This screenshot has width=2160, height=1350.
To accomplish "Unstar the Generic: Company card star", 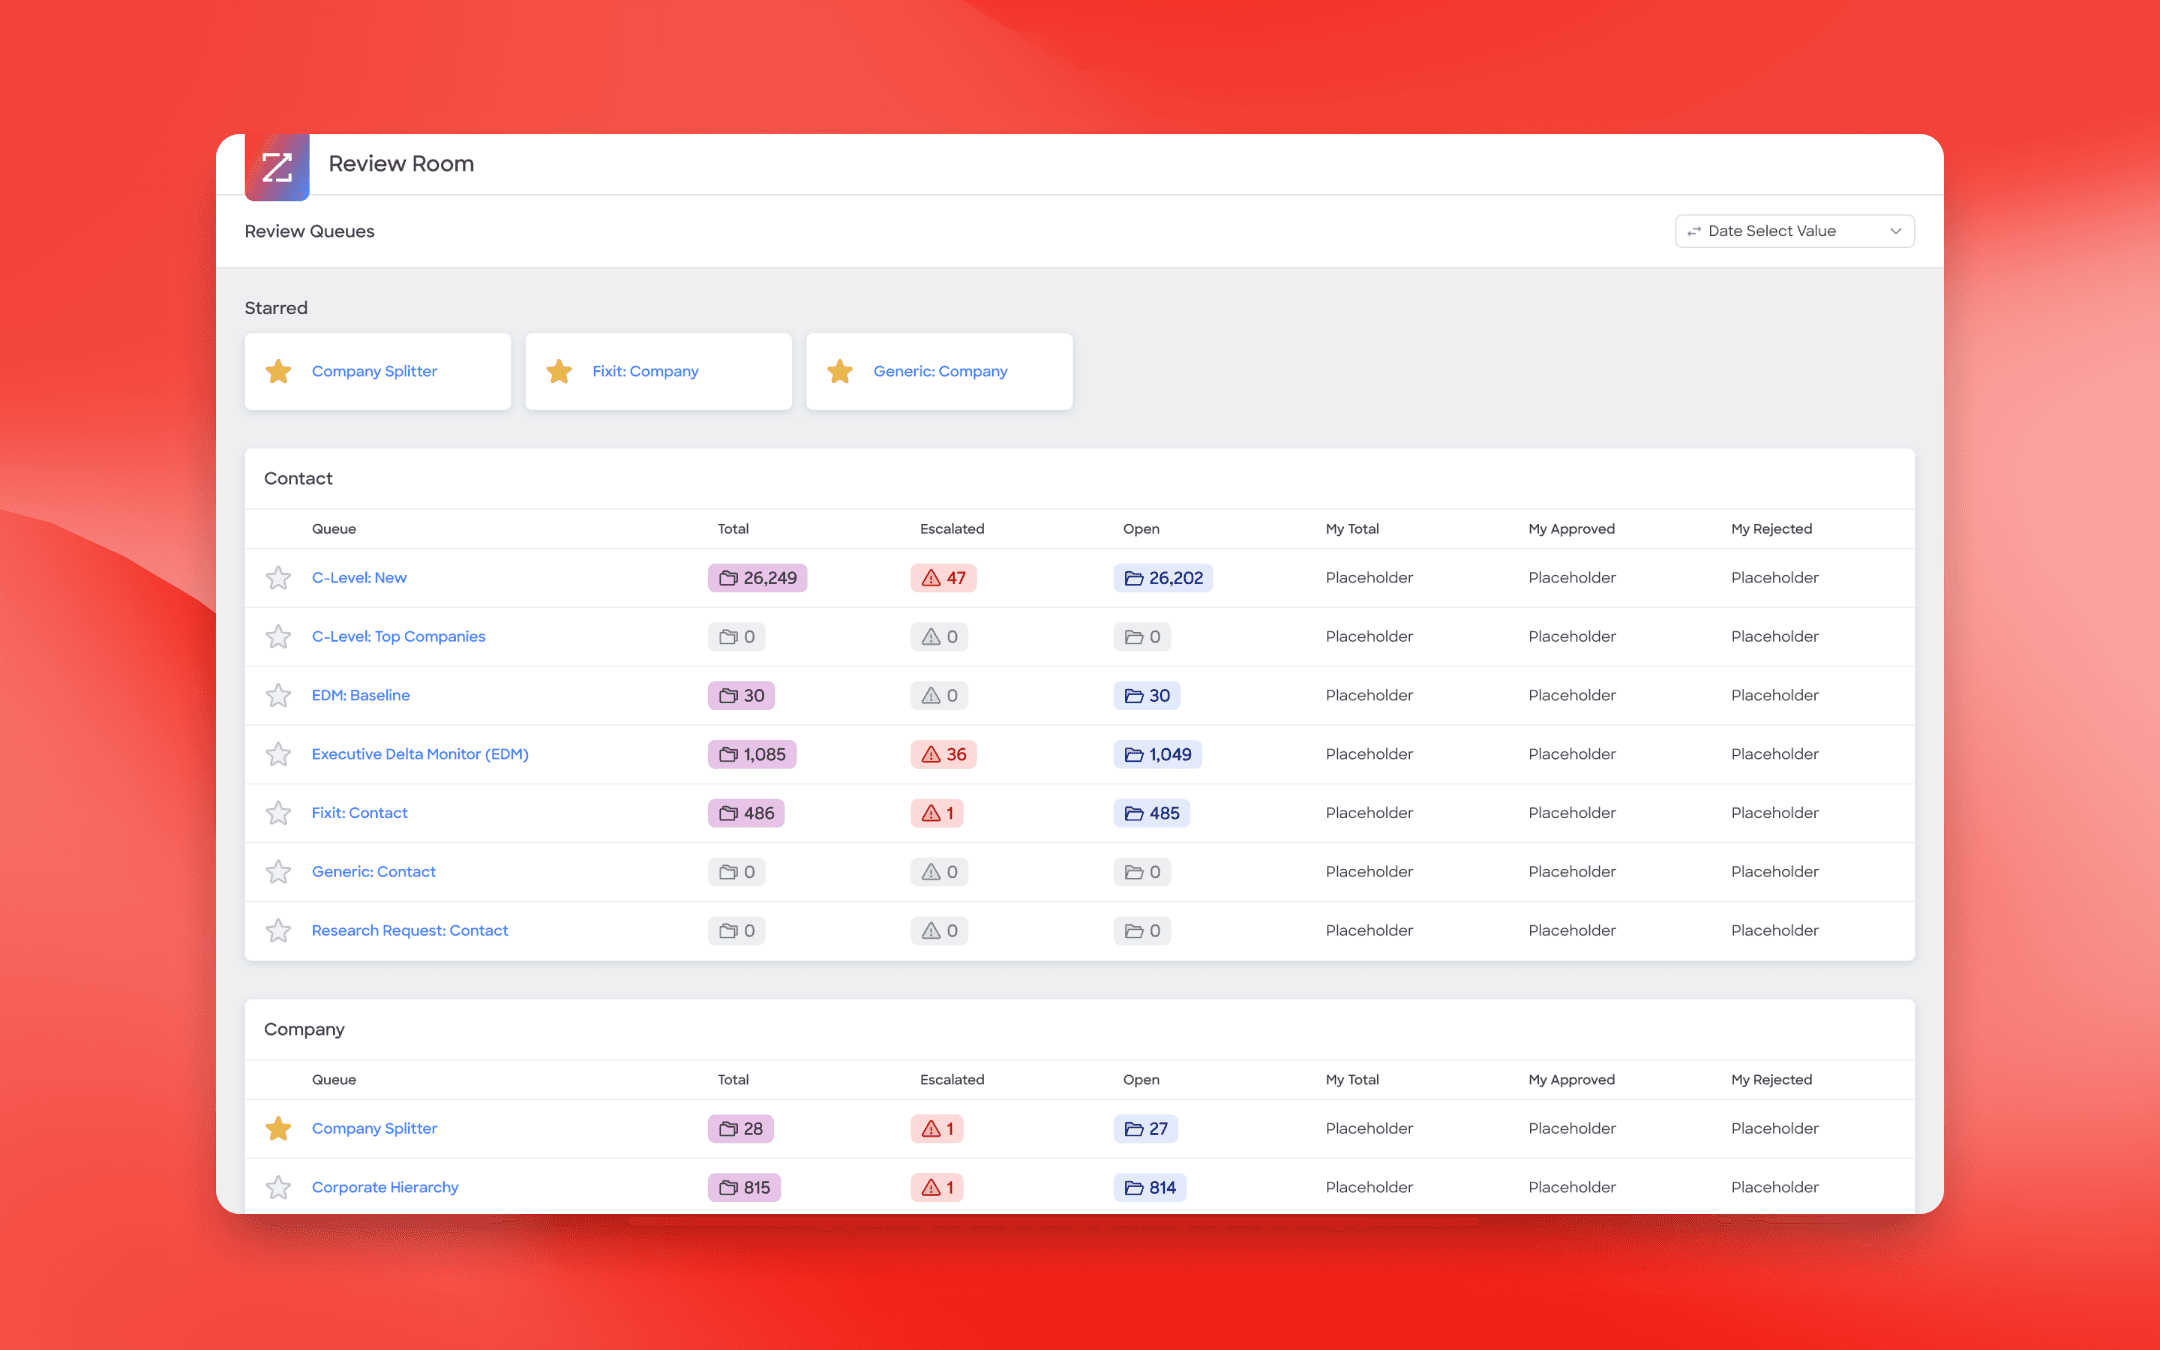I will point(840,372).
